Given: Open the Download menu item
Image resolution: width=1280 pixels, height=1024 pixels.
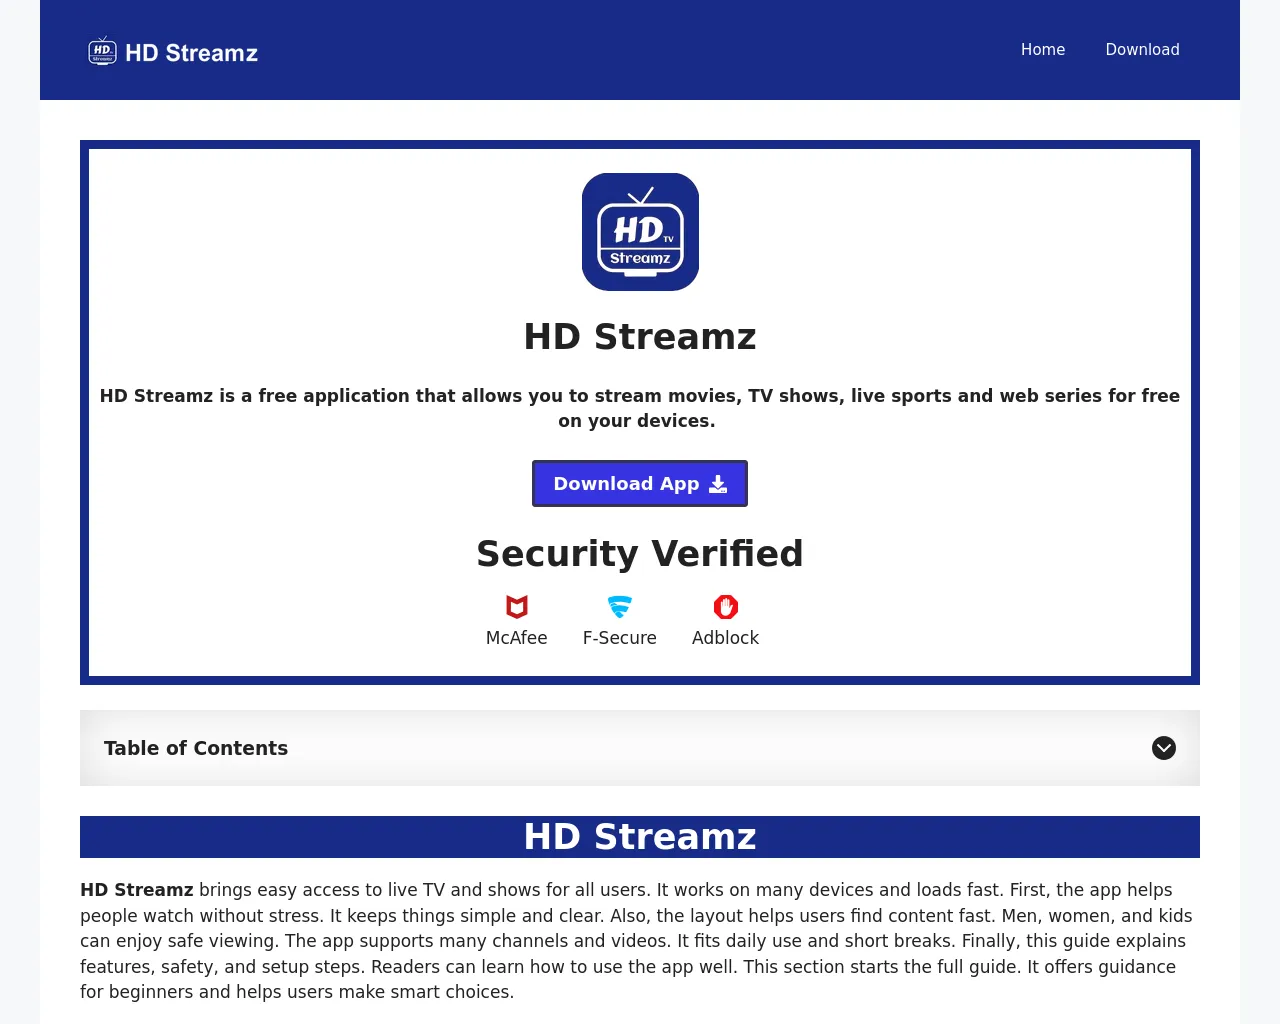Looking at the screenshot, I should point(1142,49).
